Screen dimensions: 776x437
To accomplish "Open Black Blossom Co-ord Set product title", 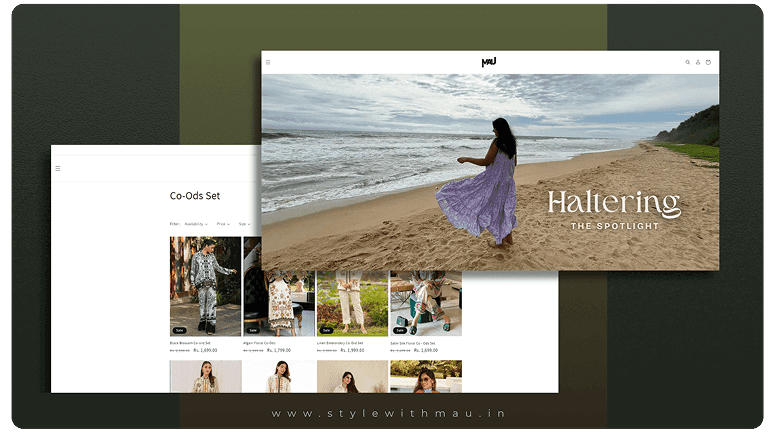I will (190, 343).
